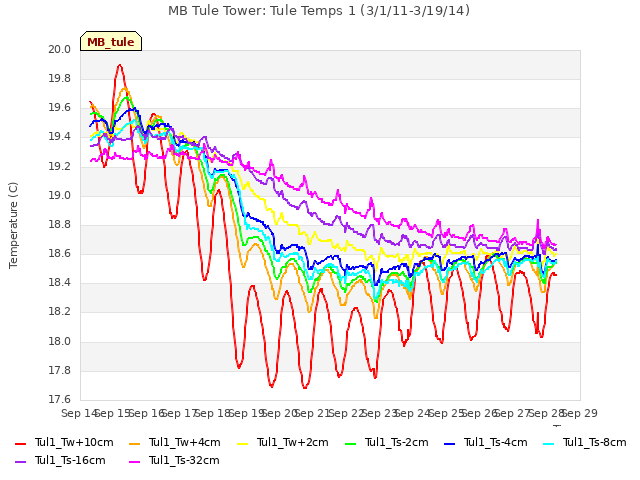This screenshot has height=480, width=640.
Task: Click the 18.6 y-axis tick label
Action: tap(60, 254)
